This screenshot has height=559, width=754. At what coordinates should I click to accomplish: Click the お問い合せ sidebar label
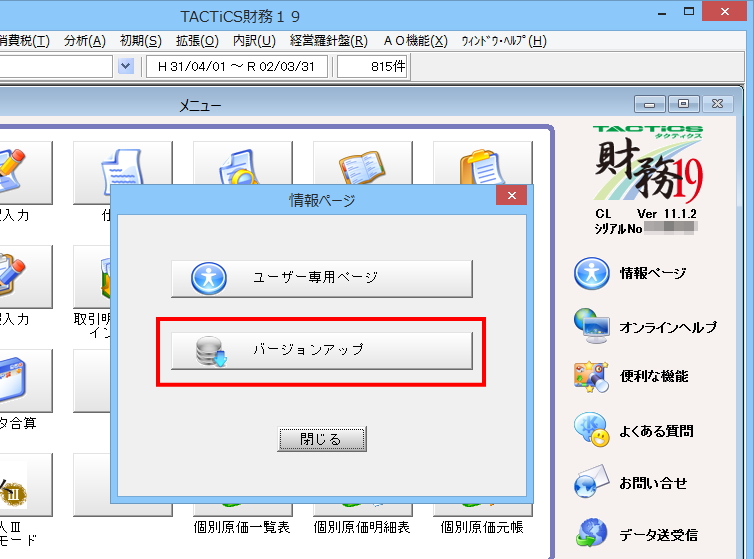(653, 483)
